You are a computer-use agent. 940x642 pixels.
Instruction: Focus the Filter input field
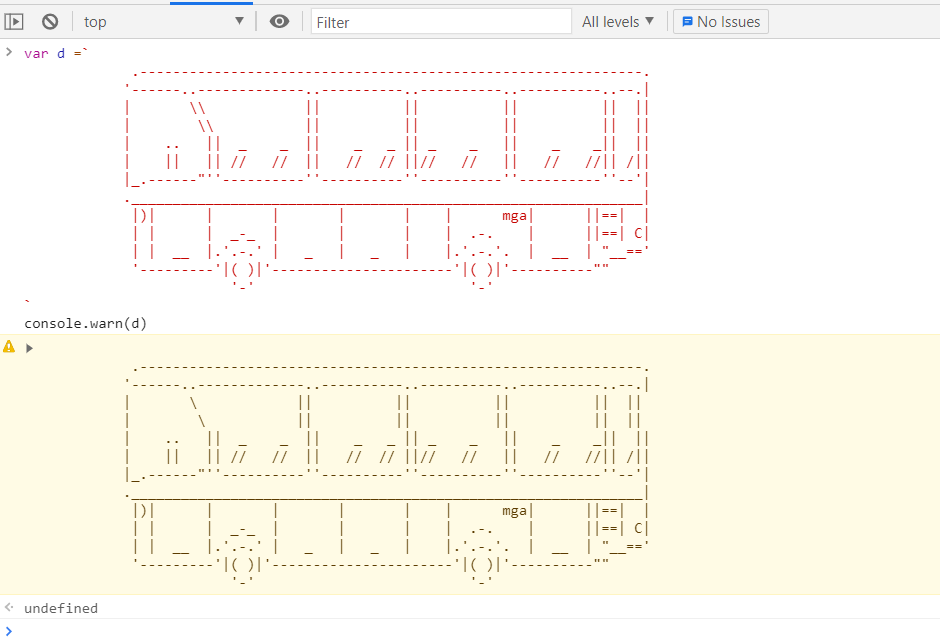441,22
